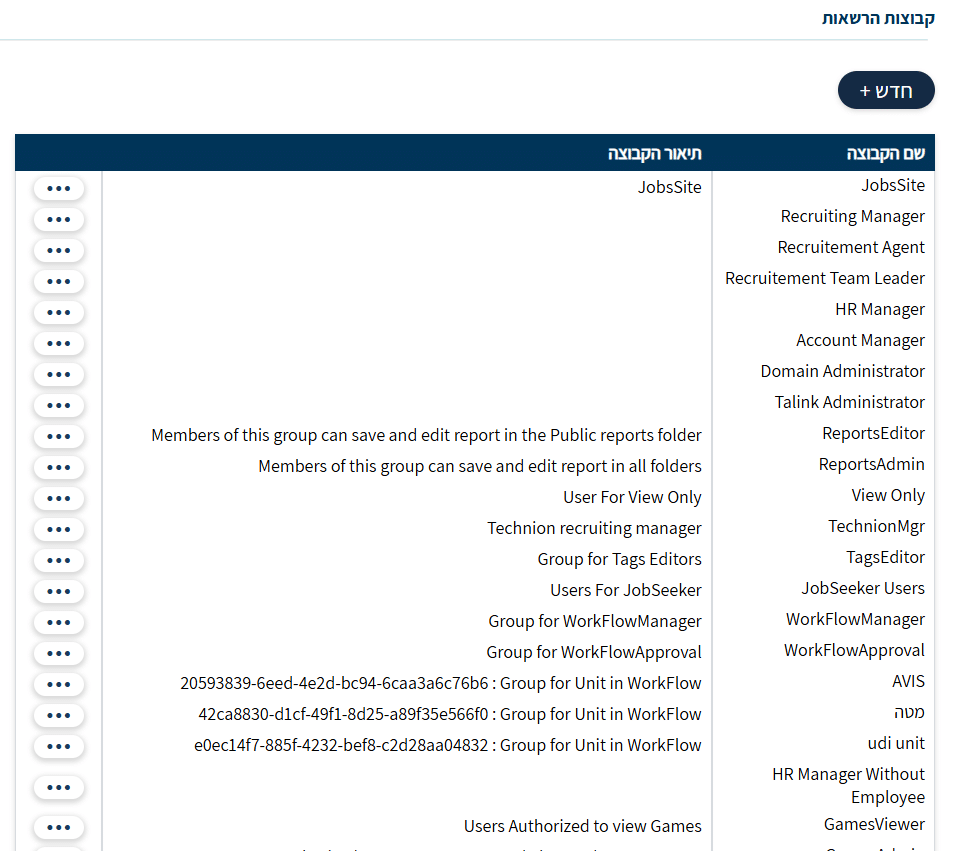Open the options menu for AVIS group
The height and width of the screenshot is (851, 957).
(x=59, y=684)
